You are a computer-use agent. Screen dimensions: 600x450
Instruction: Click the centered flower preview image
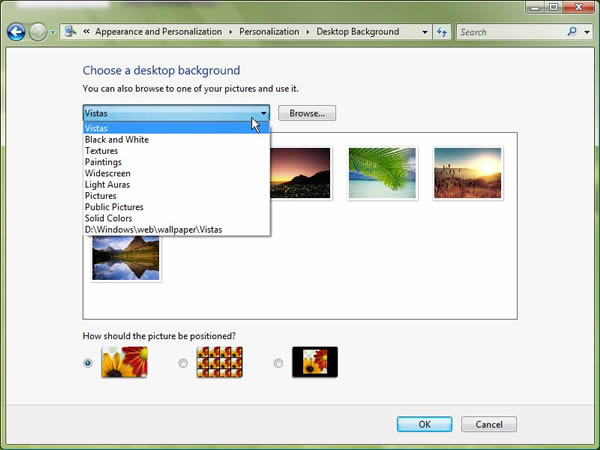(x=315, y=362)
